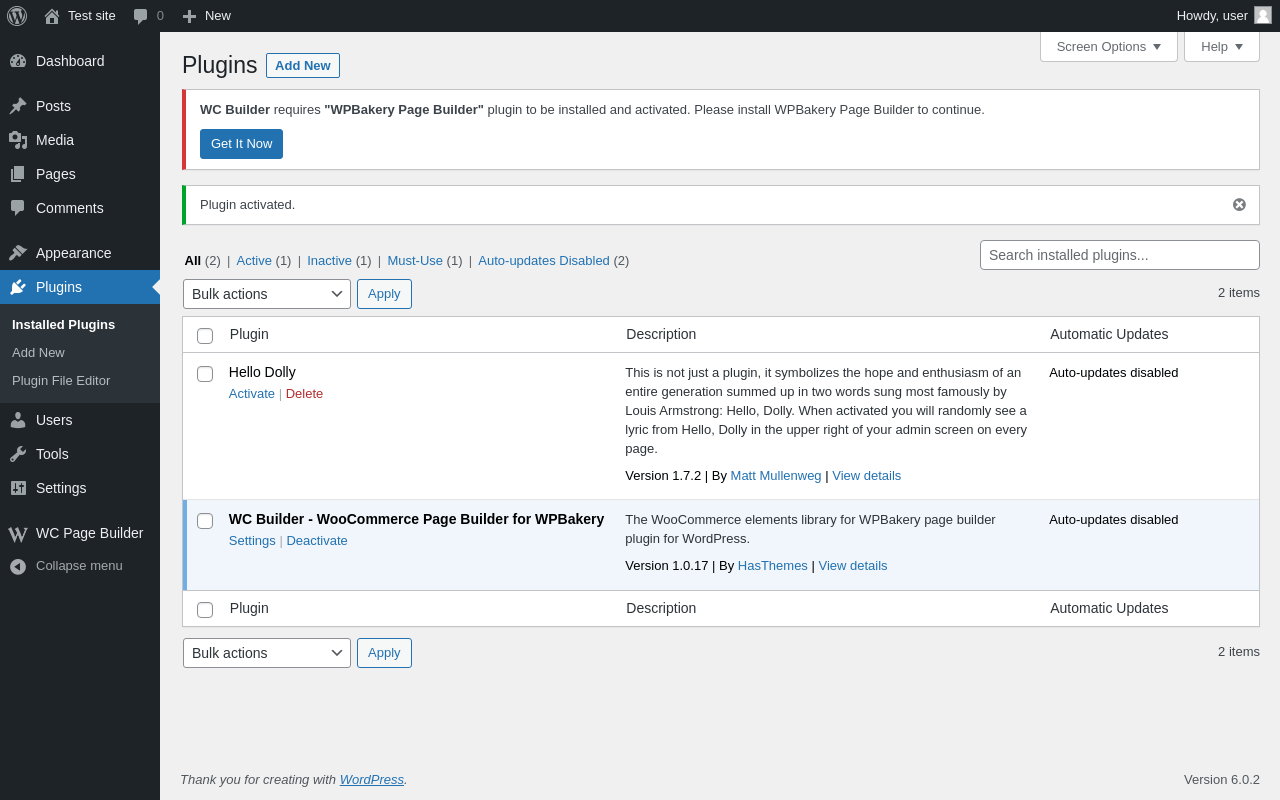The image size is (1280, 800).
Task: Expand Screen Options panel
Action: pyautogui.click(x=1109, y=46)
